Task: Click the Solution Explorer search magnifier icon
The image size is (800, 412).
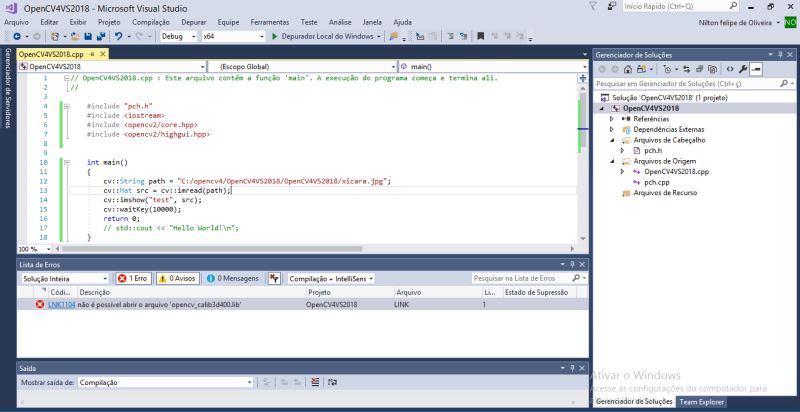Action: pyautogui.click(x=784, y=83)
